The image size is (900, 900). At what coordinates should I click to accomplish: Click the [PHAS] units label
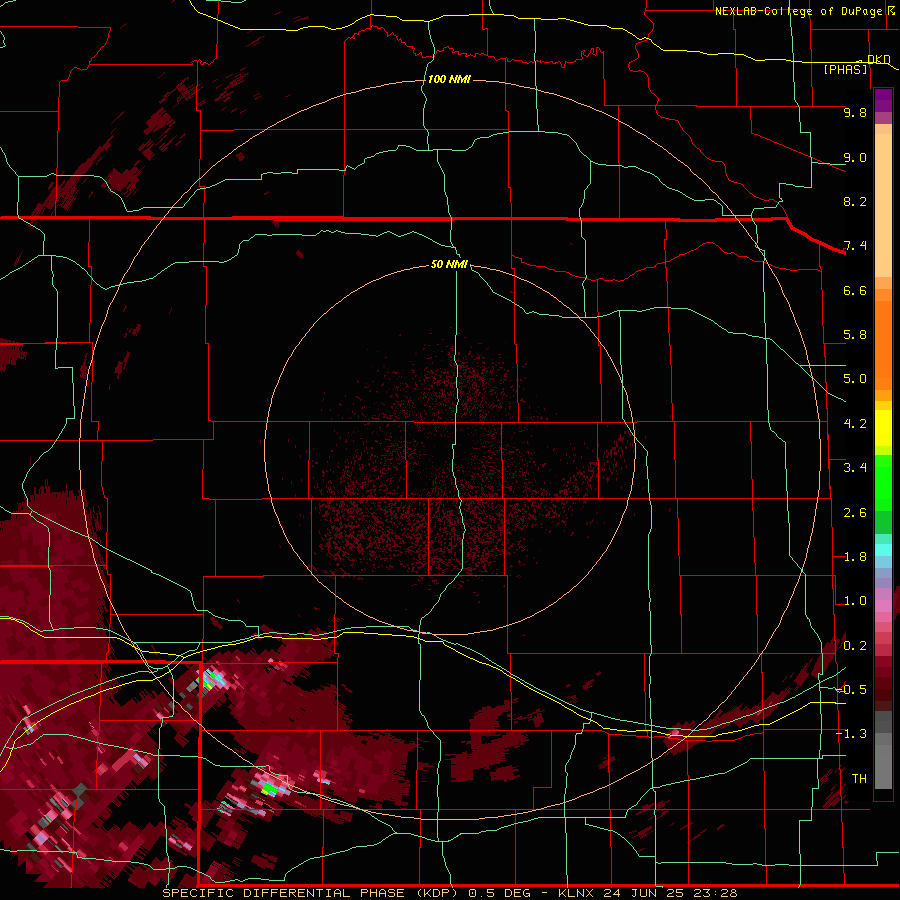[x=845, y=69]
